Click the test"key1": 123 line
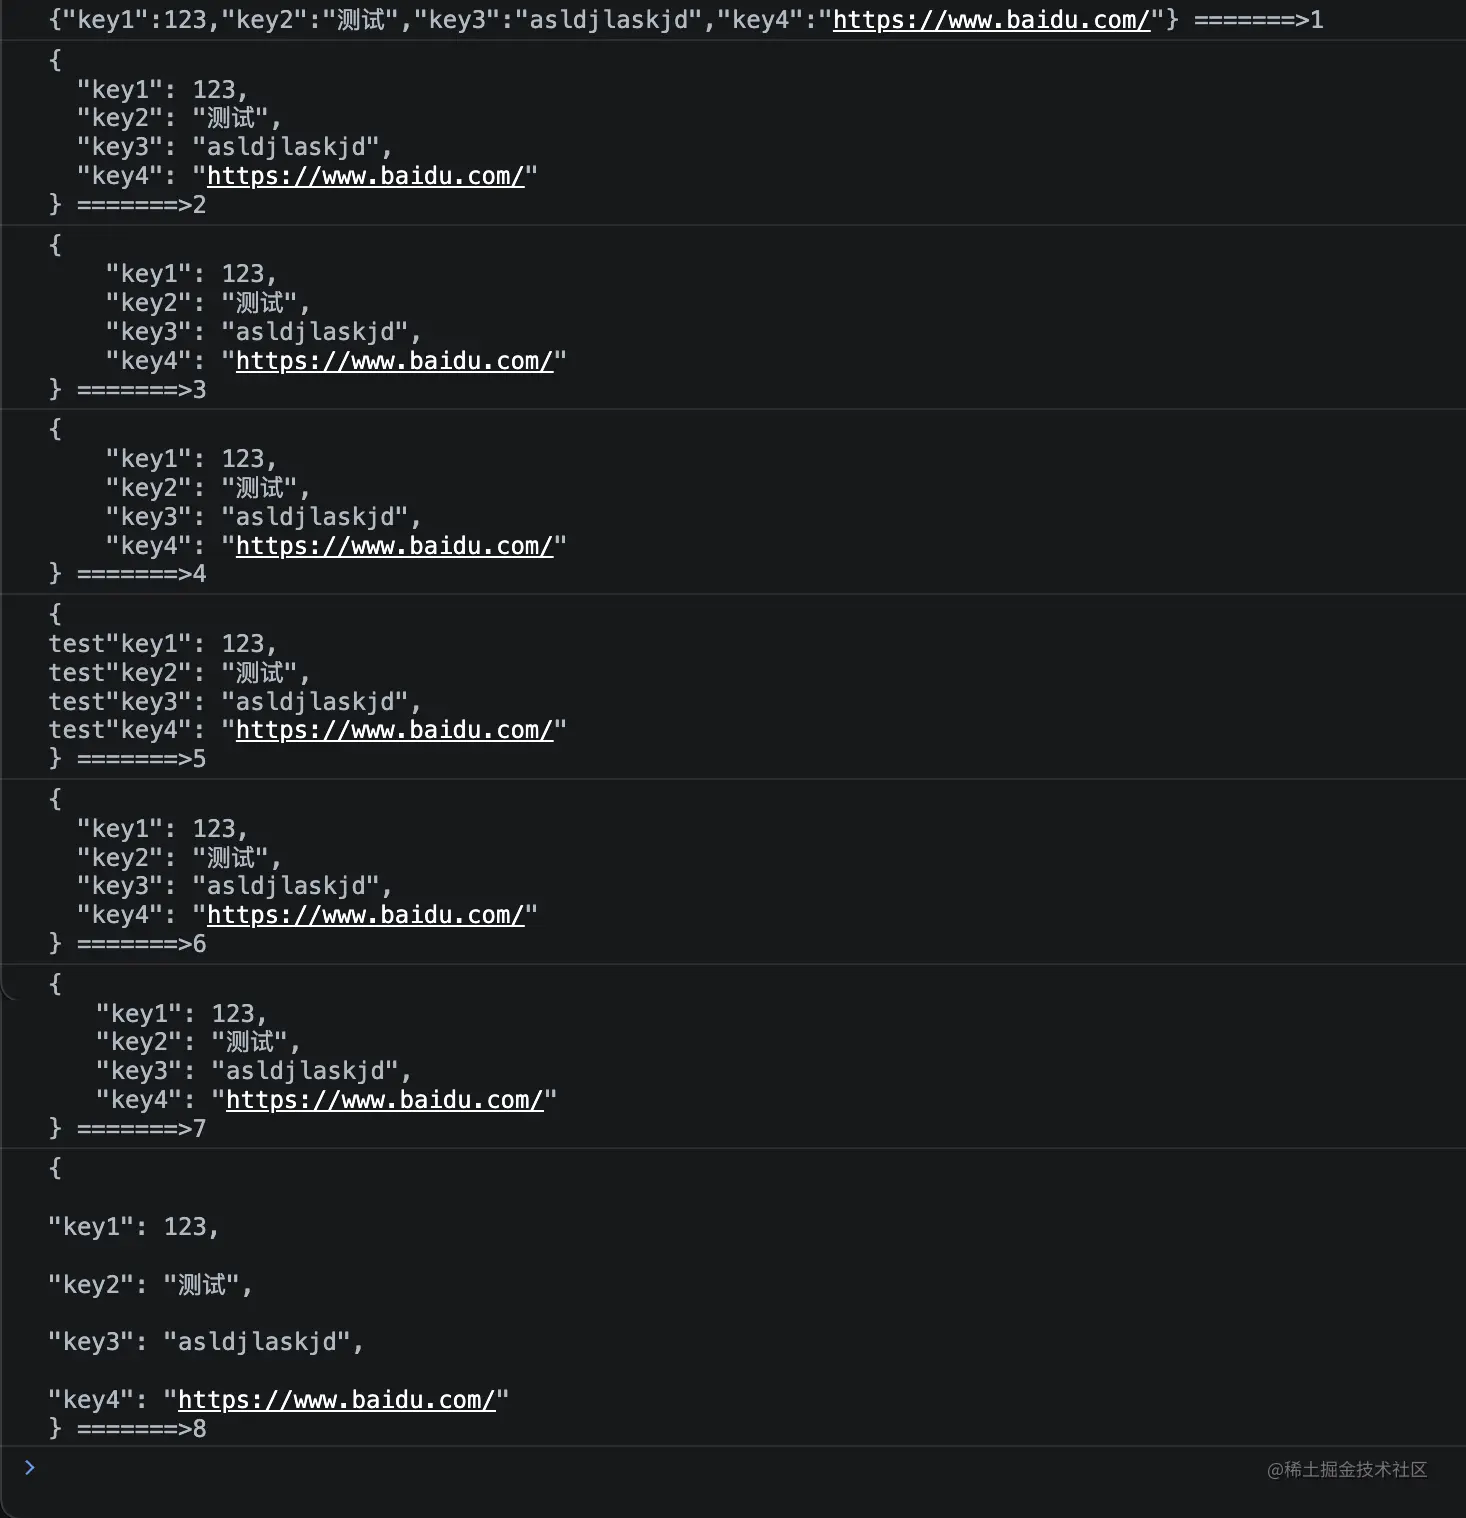 point(162,644)
